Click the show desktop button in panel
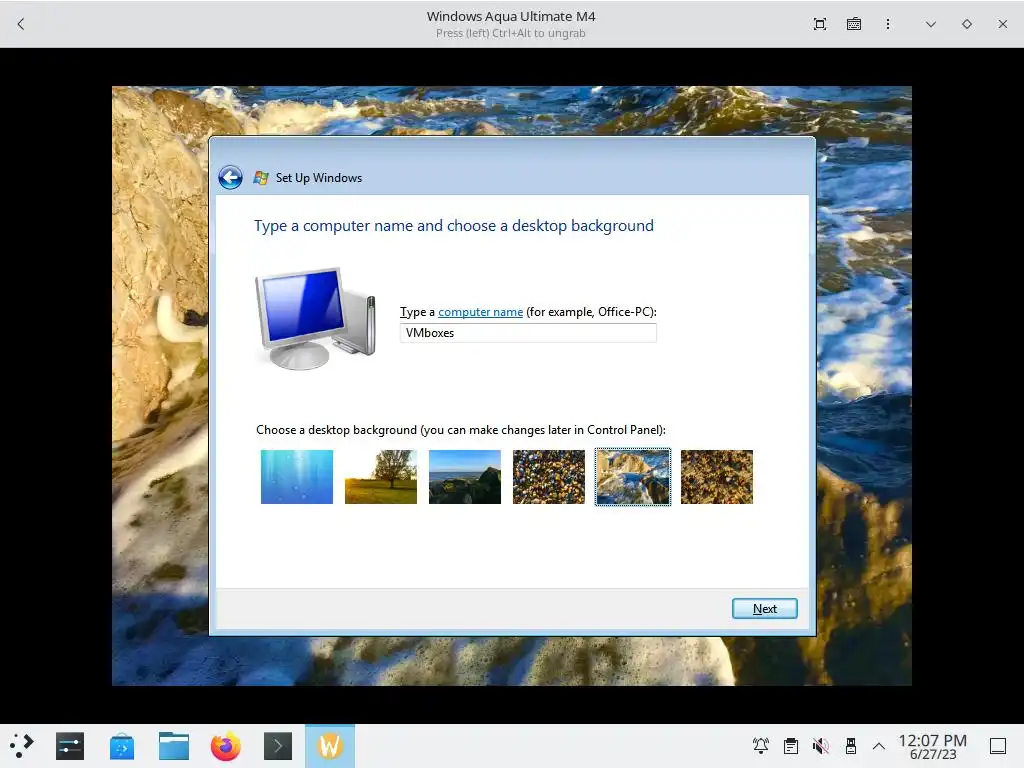The width and height of the screenshot is (1024, 768). pos(998,746)
